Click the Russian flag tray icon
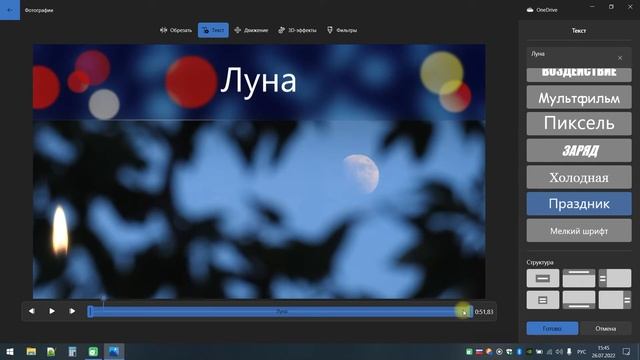The height and width of the screenshot is (360, 640). click(479, 351)
